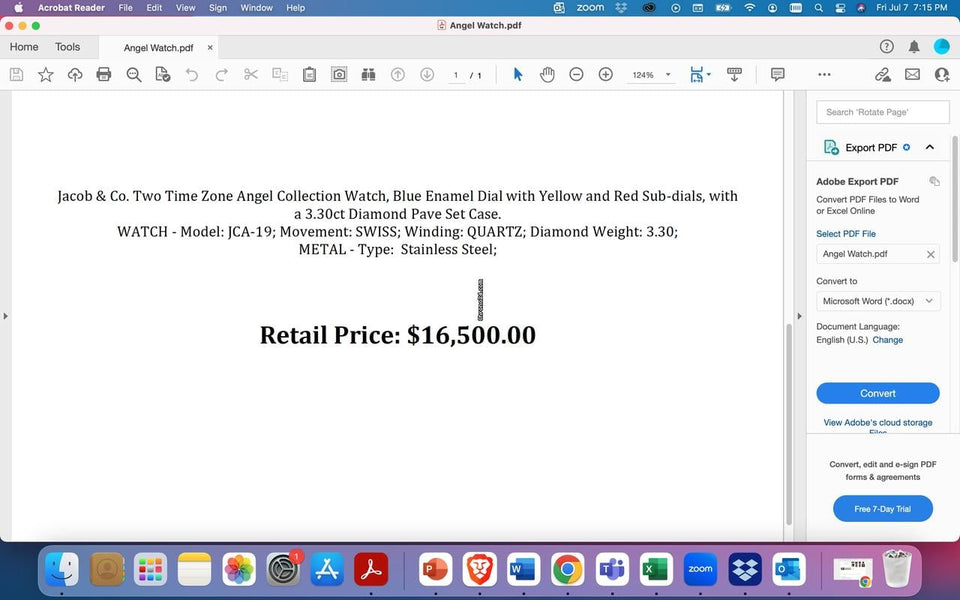Open the Help menu
This screenshot has height=600, width=960.
(296, 8)
